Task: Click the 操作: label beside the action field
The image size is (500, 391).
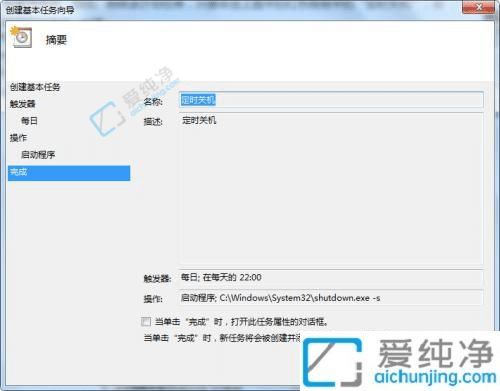Action: 153,299
